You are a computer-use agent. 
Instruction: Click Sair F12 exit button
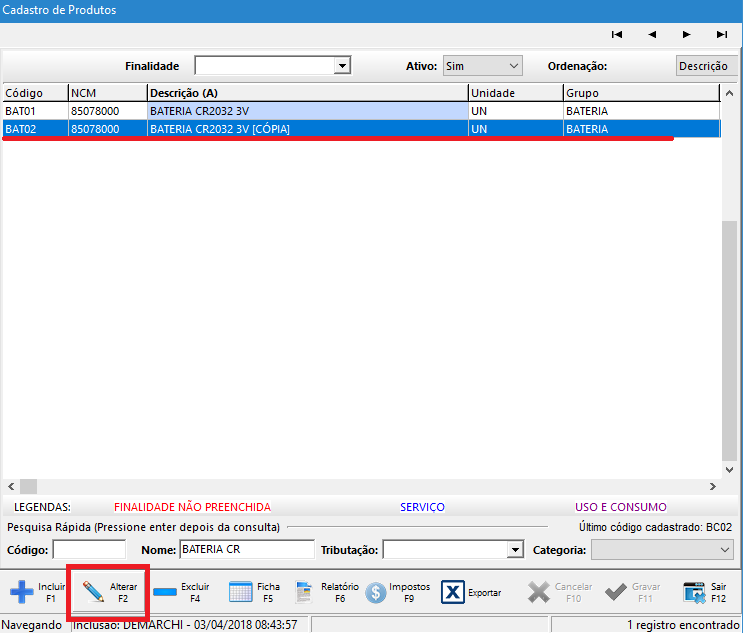pyautogui.click(x=705, y=592)
